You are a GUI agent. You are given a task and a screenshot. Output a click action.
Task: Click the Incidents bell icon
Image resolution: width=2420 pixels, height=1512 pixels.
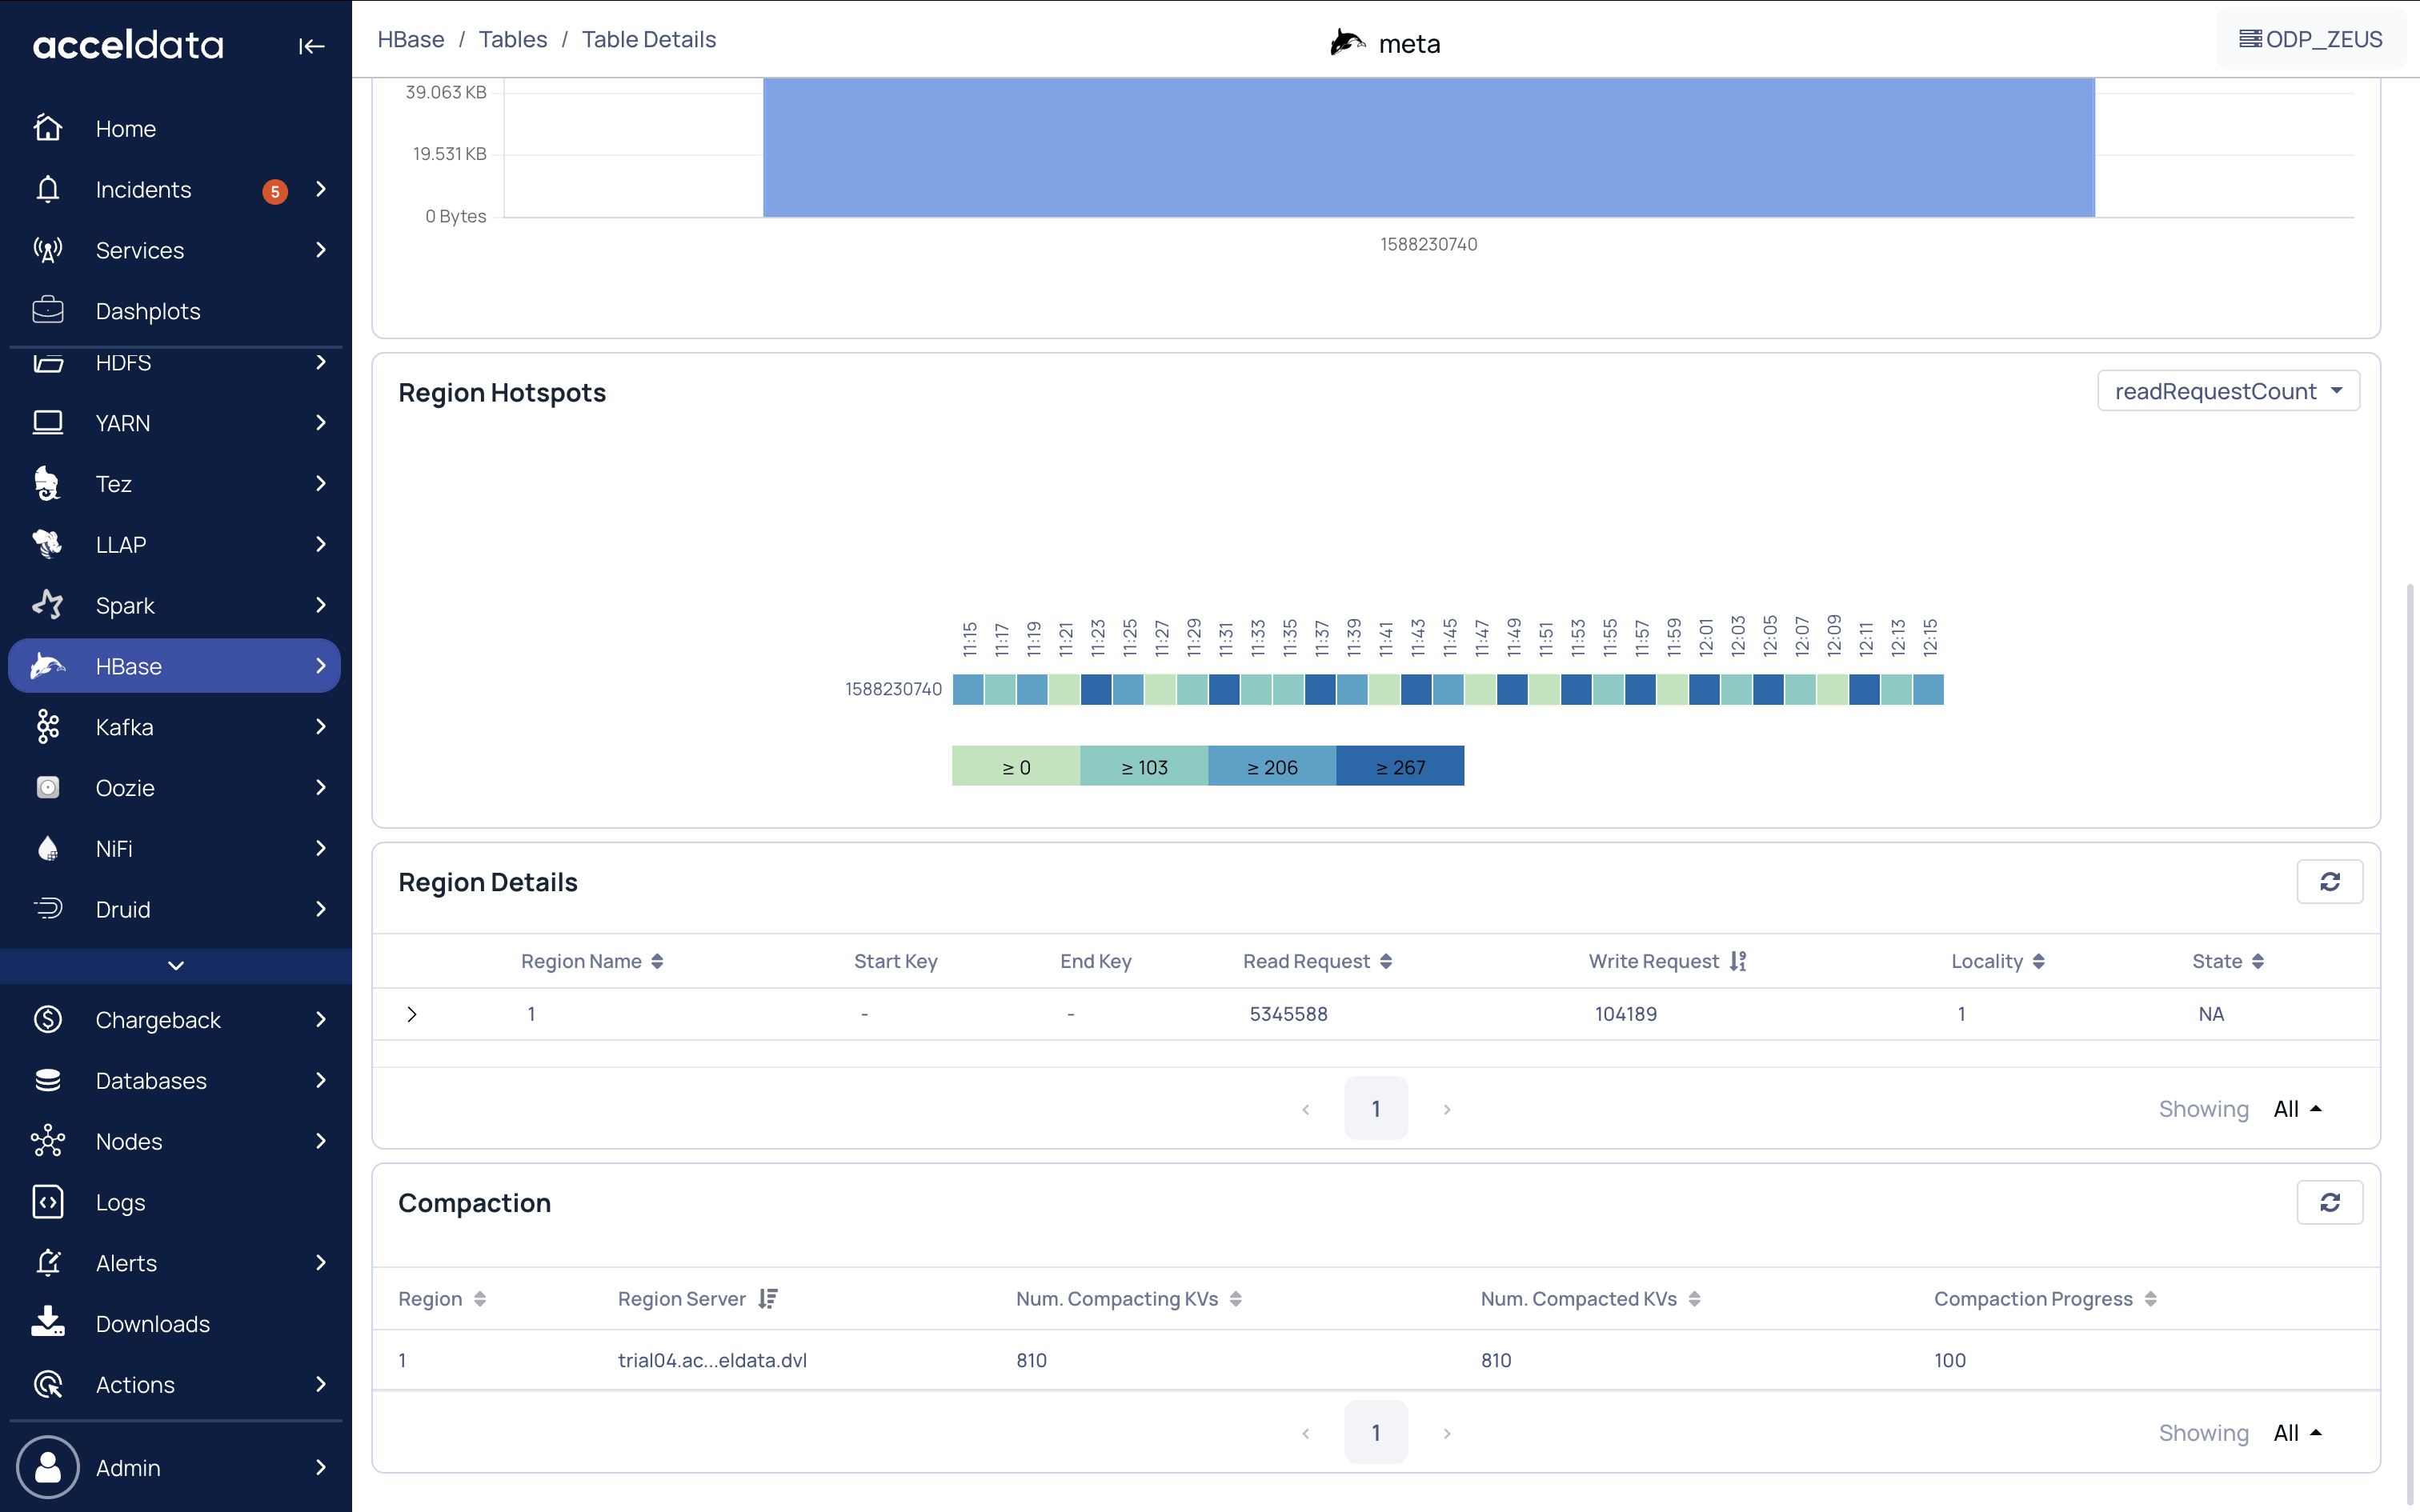pyautogui.click(x=48, y=190)
